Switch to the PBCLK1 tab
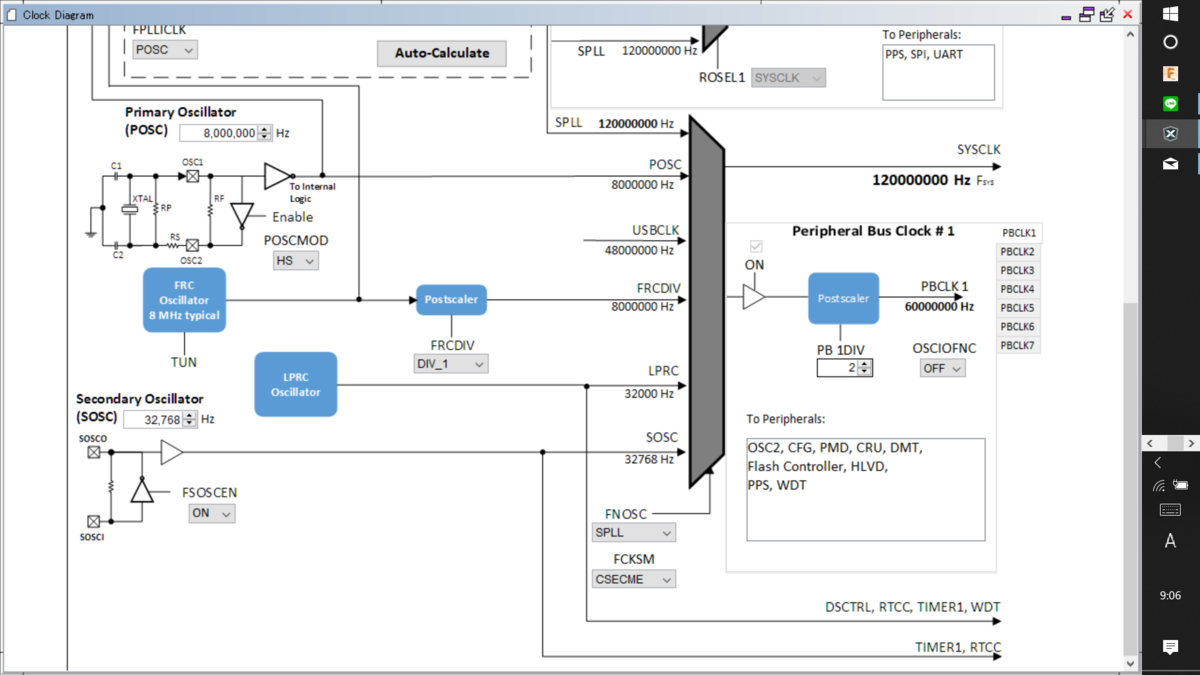The width and height of the screenshot is (1200, 675). [1019, 233]
